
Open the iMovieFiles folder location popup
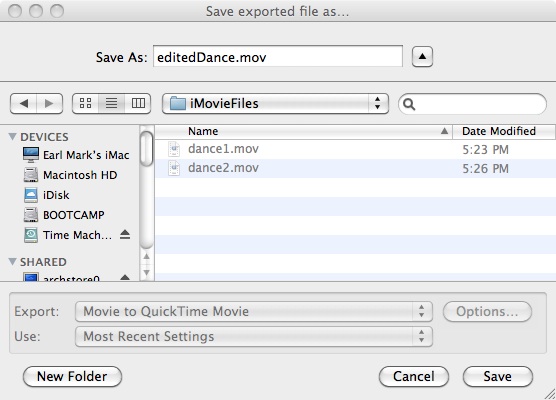click(275, 104)
